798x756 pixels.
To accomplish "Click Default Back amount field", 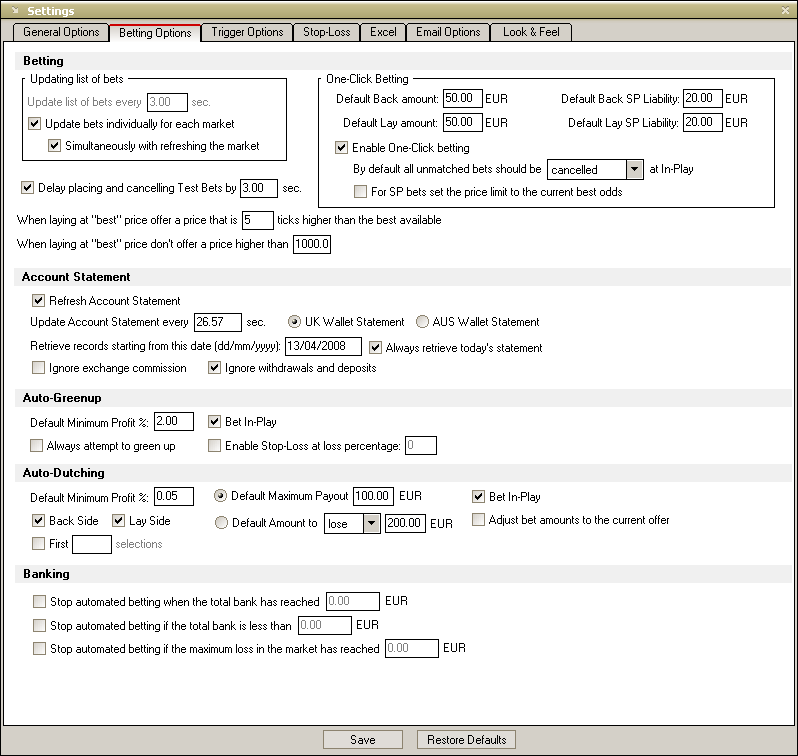I will point(463,98).
